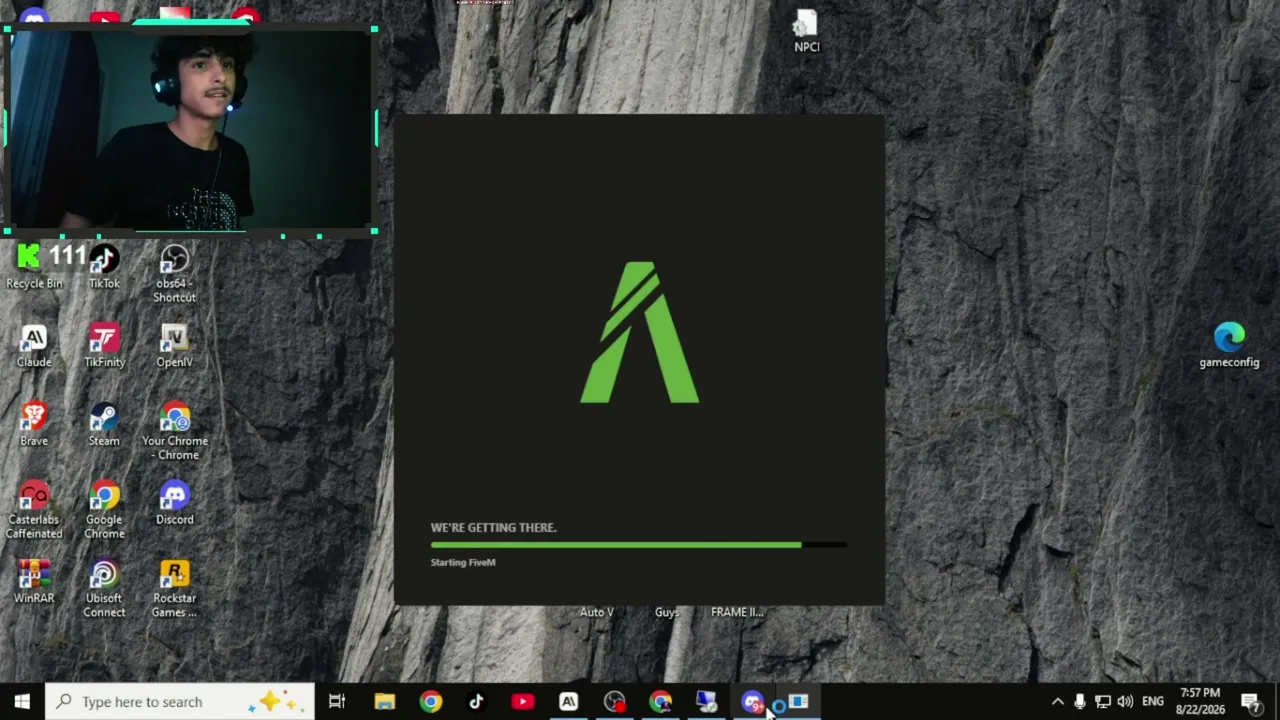Viewport: 1280px width, 720px height.
Task: Open File Explorer from the taskbar
Action: tap(384, 702)
